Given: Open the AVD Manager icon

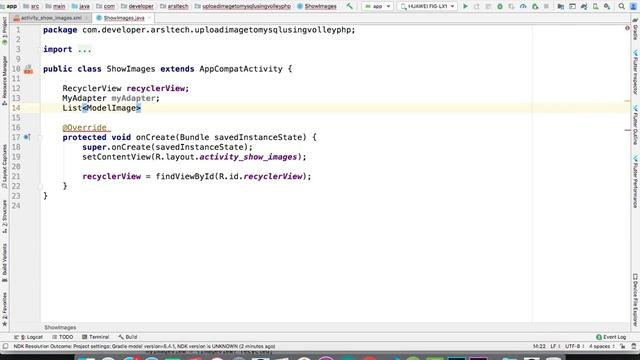Looking at the screenshot, I should [596, 6].
